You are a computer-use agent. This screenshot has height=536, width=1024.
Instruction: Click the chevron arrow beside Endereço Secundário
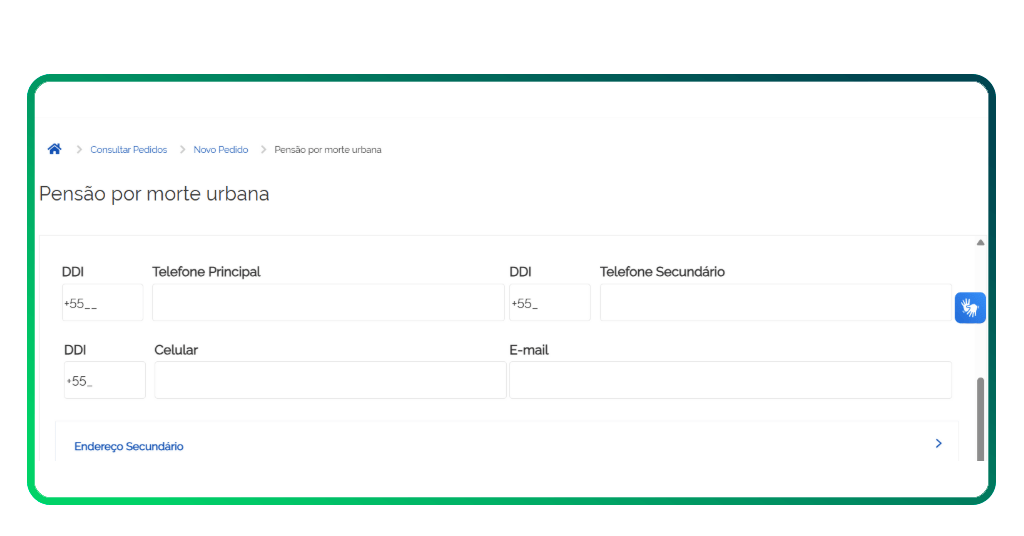click(x=938, y=443)
